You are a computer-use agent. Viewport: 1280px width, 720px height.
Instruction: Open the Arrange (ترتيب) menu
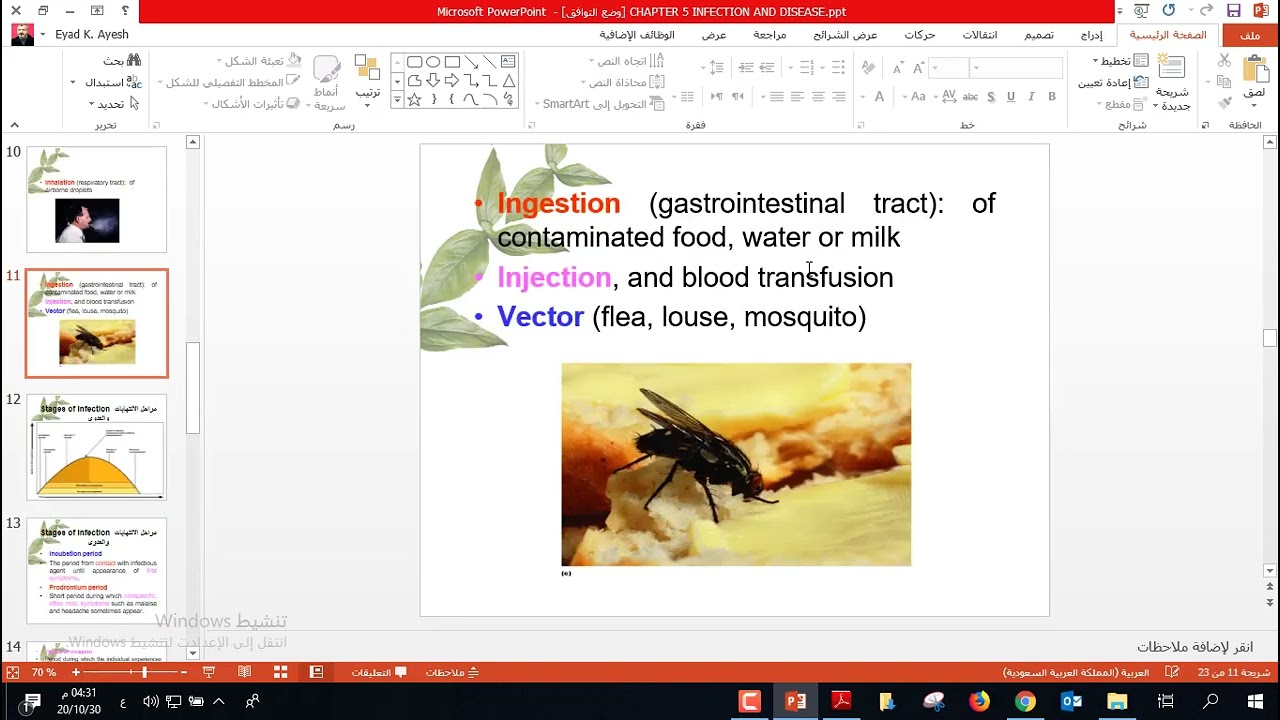tap(367, 80)
